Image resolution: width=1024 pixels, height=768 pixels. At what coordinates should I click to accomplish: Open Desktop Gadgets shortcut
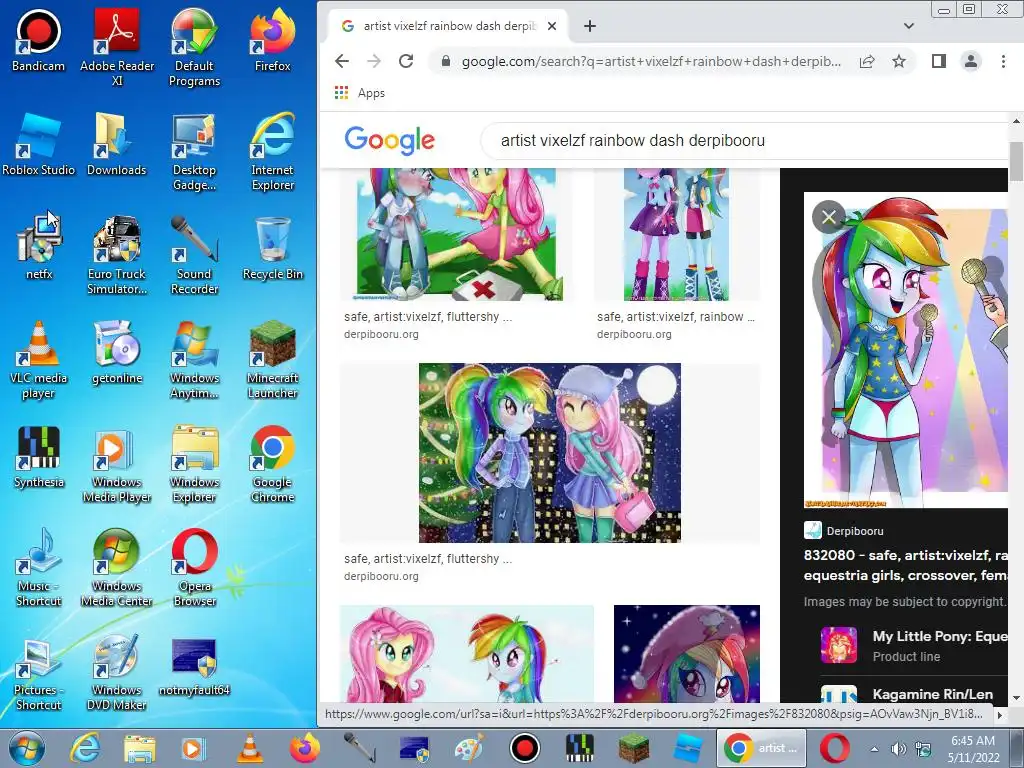[194, 152]
